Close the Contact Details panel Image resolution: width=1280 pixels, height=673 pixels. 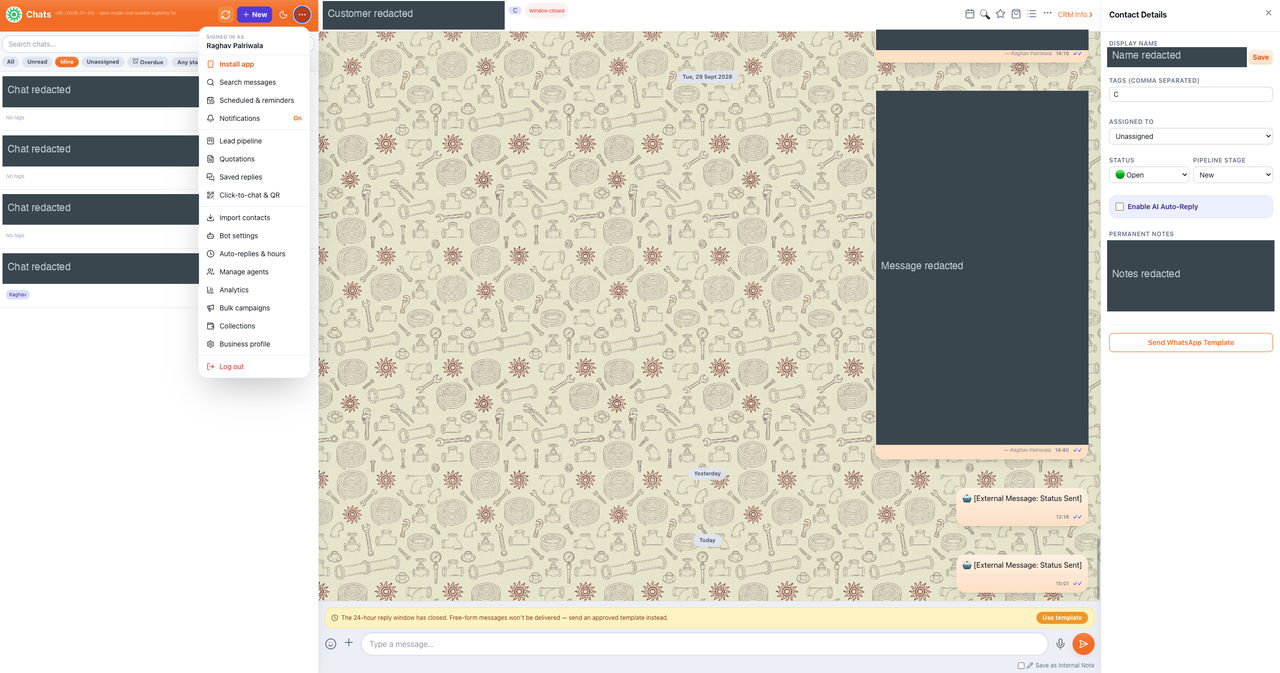tap(1269, 14)
